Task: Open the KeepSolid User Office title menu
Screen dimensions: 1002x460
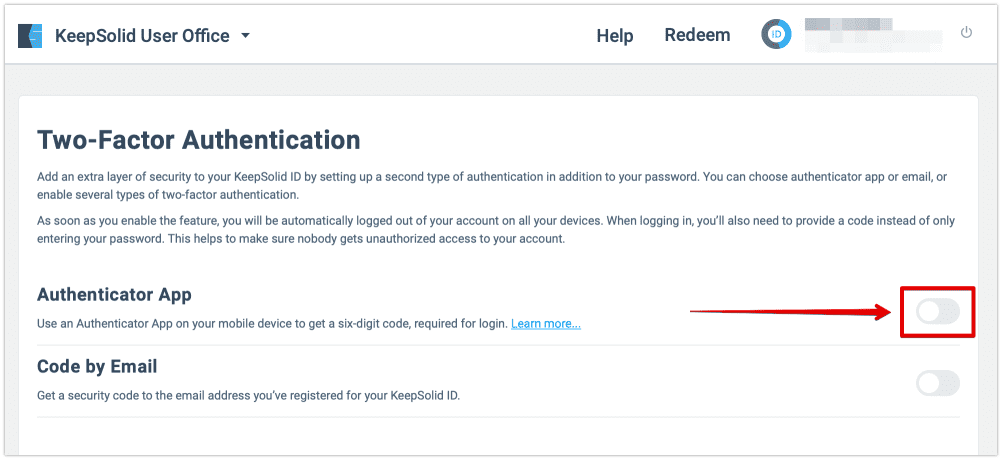Action: click(143, 36)
